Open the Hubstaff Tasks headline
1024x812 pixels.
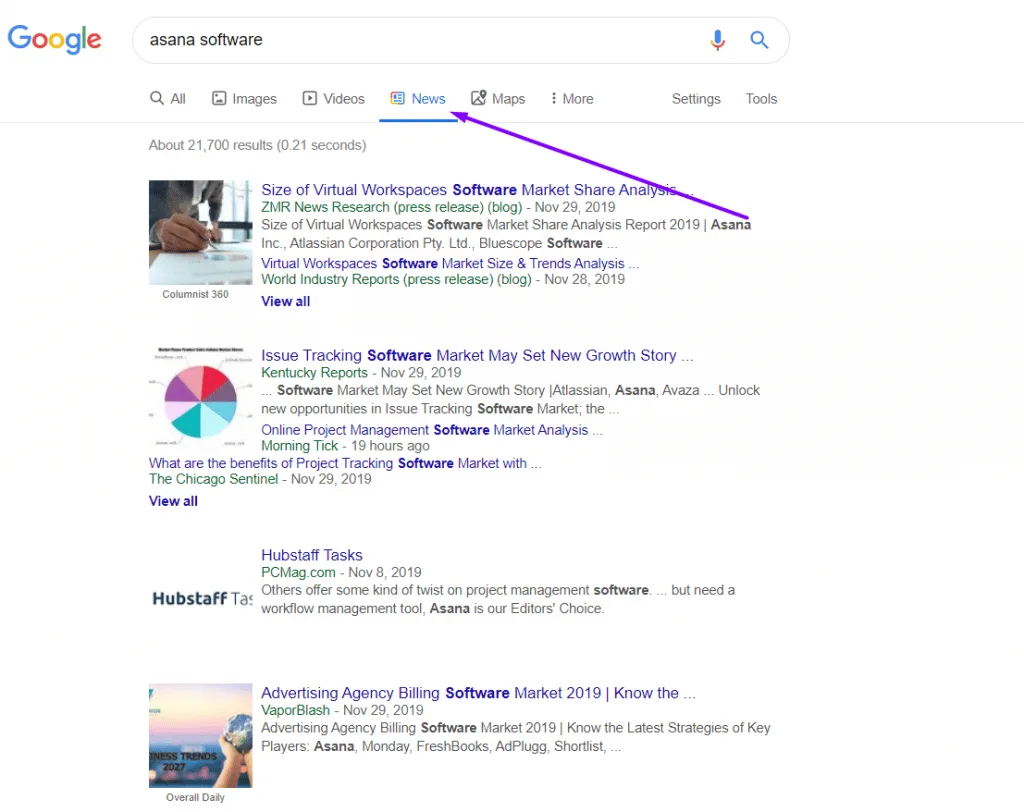click(x=312, y=555)
